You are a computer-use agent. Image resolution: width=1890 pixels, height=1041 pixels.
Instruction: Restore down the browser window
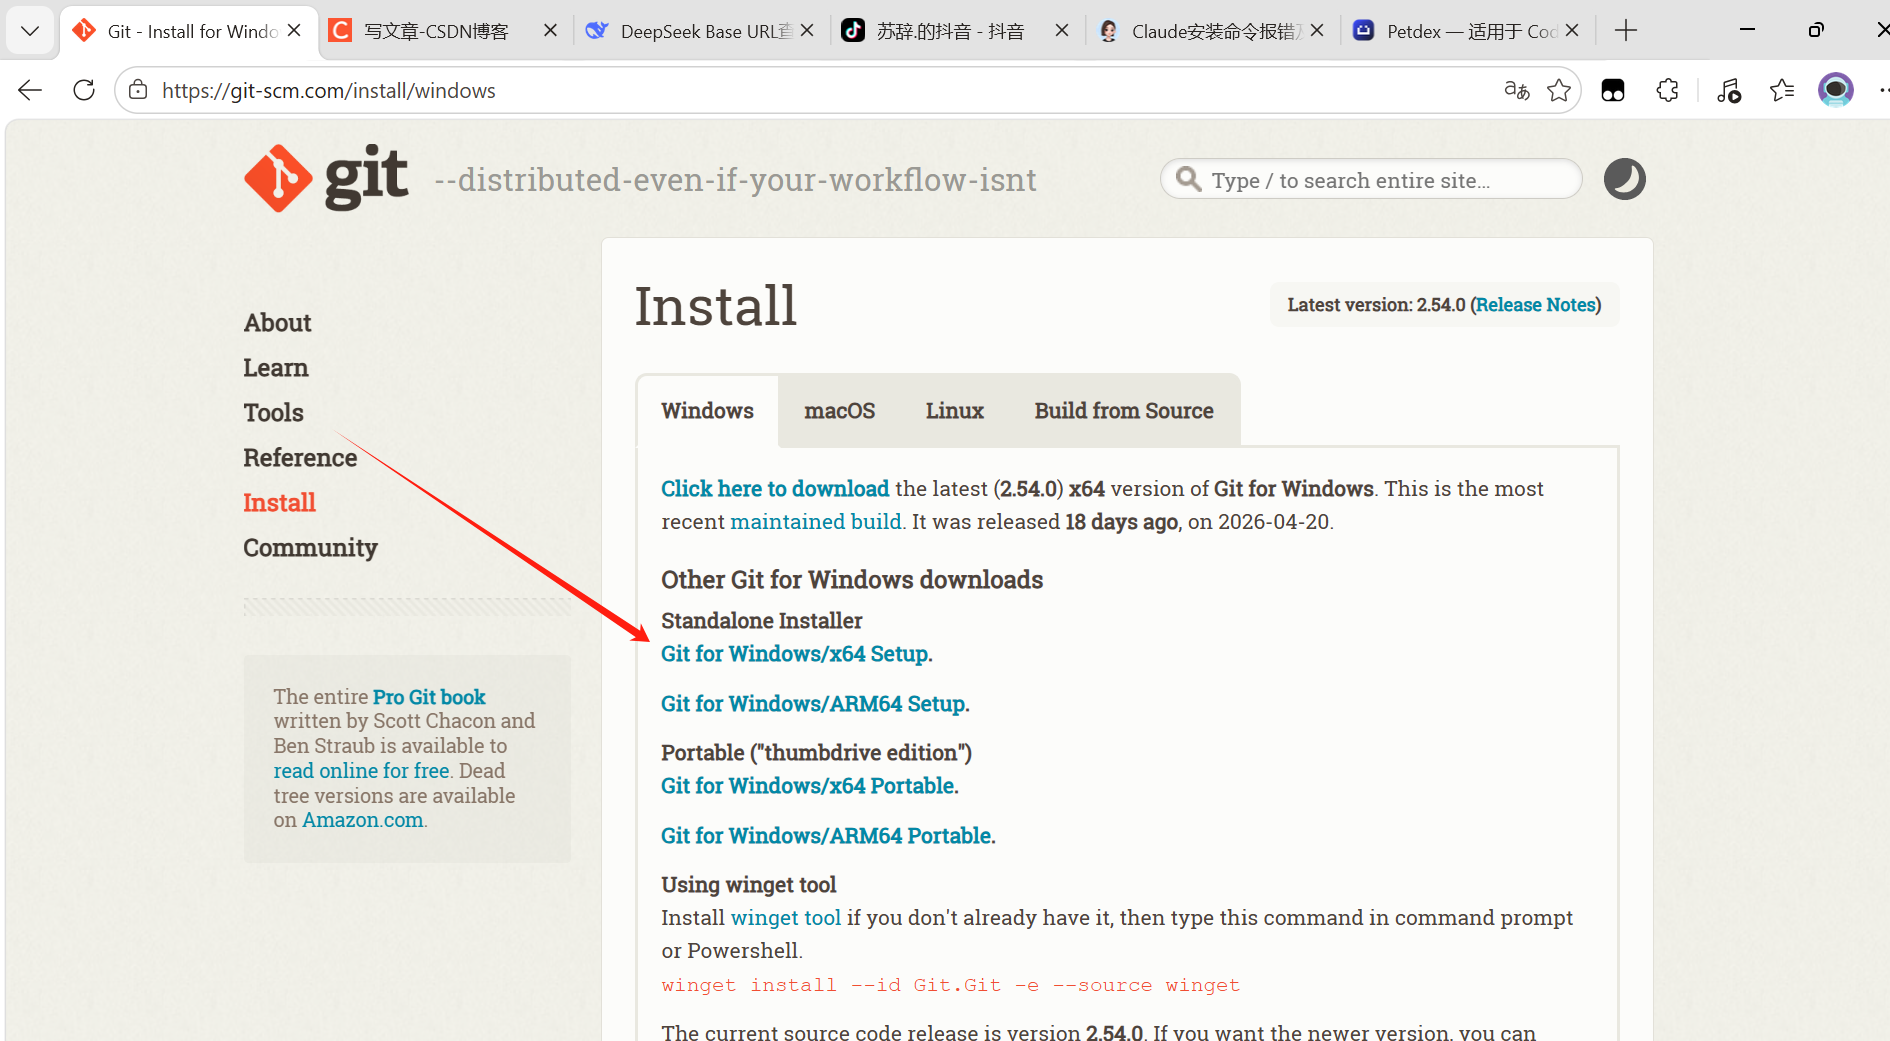[1816, 30]
